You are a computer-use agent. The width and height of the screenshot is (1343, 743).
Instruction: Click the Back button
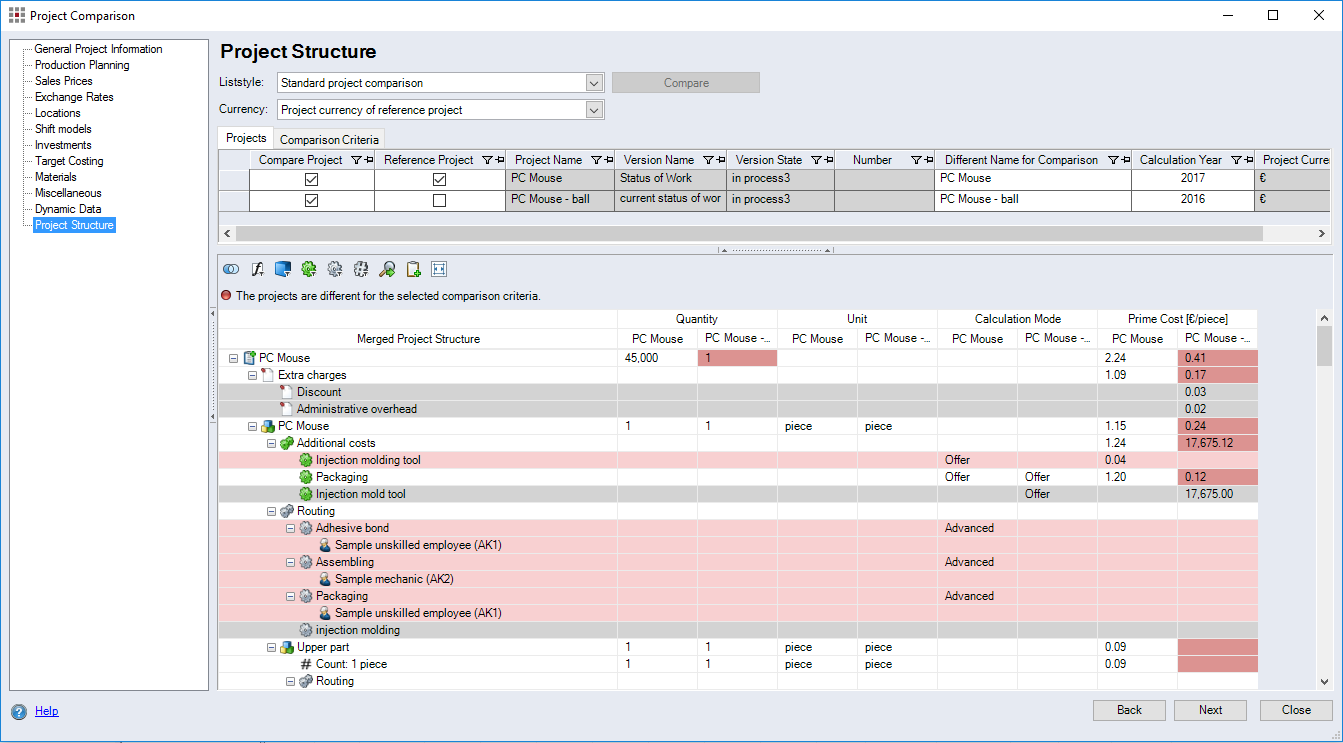click(1129, 710)
